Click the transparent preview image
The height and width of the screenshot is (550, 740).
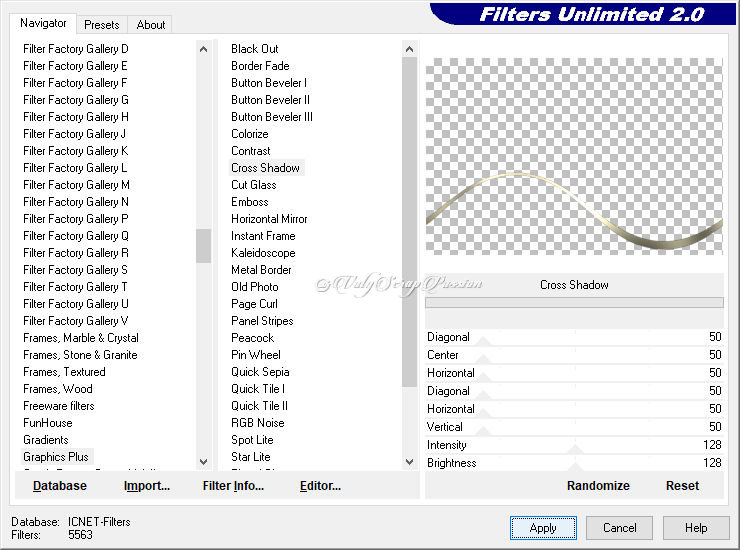pos(574,156)
